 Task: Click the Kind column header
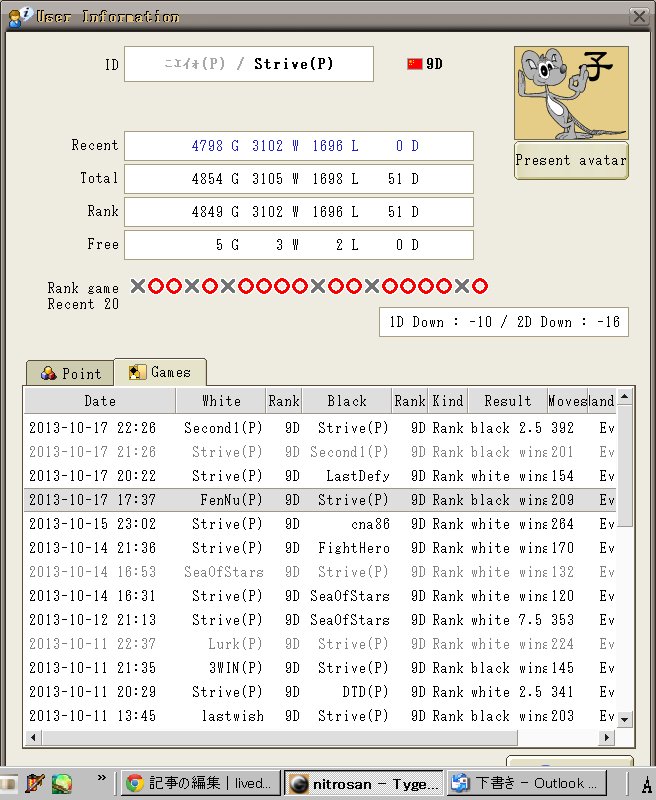click(448, 401)
